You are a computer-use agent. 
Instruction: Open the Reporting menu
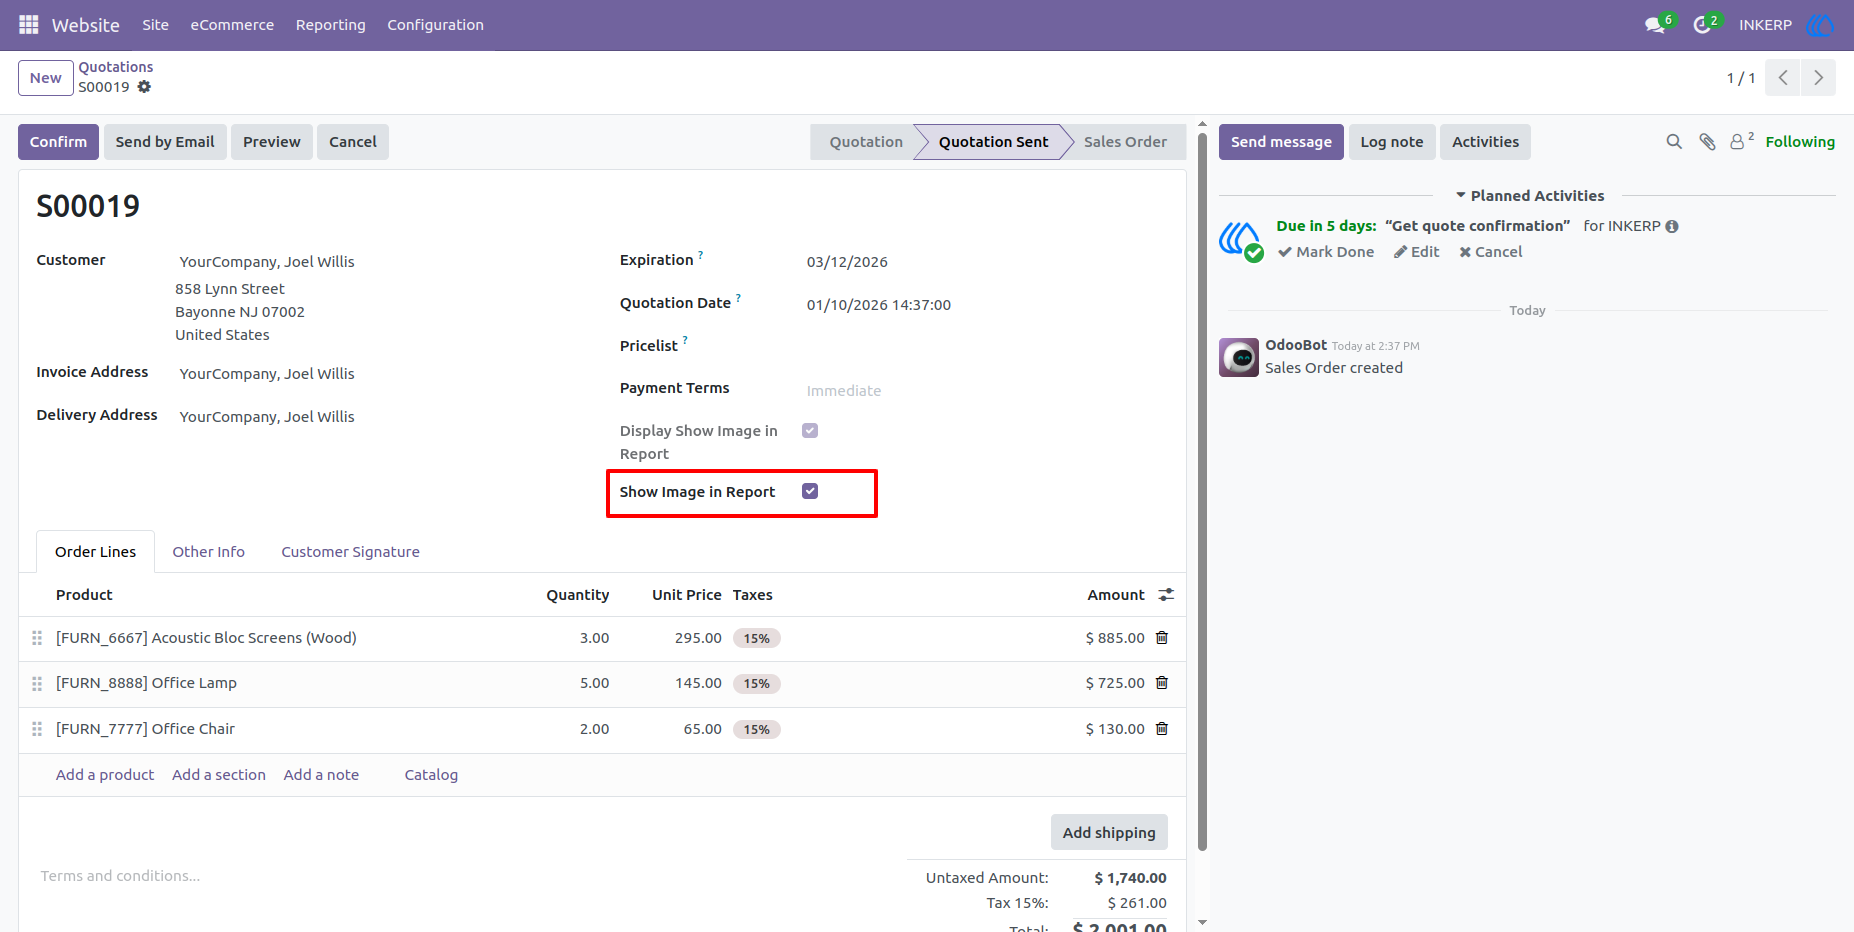click(331, 25)
